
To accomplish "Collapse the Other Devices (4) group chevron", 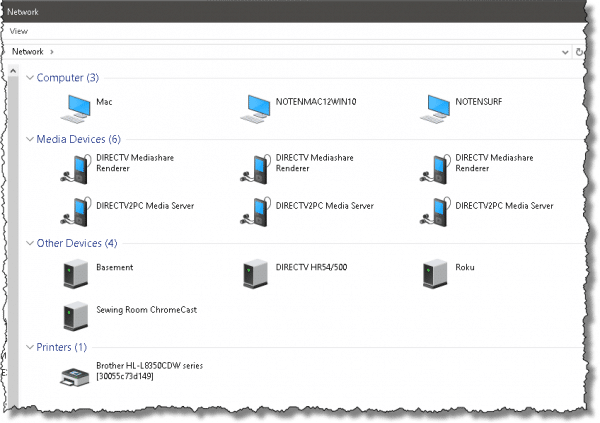I will tap(30, 243).
